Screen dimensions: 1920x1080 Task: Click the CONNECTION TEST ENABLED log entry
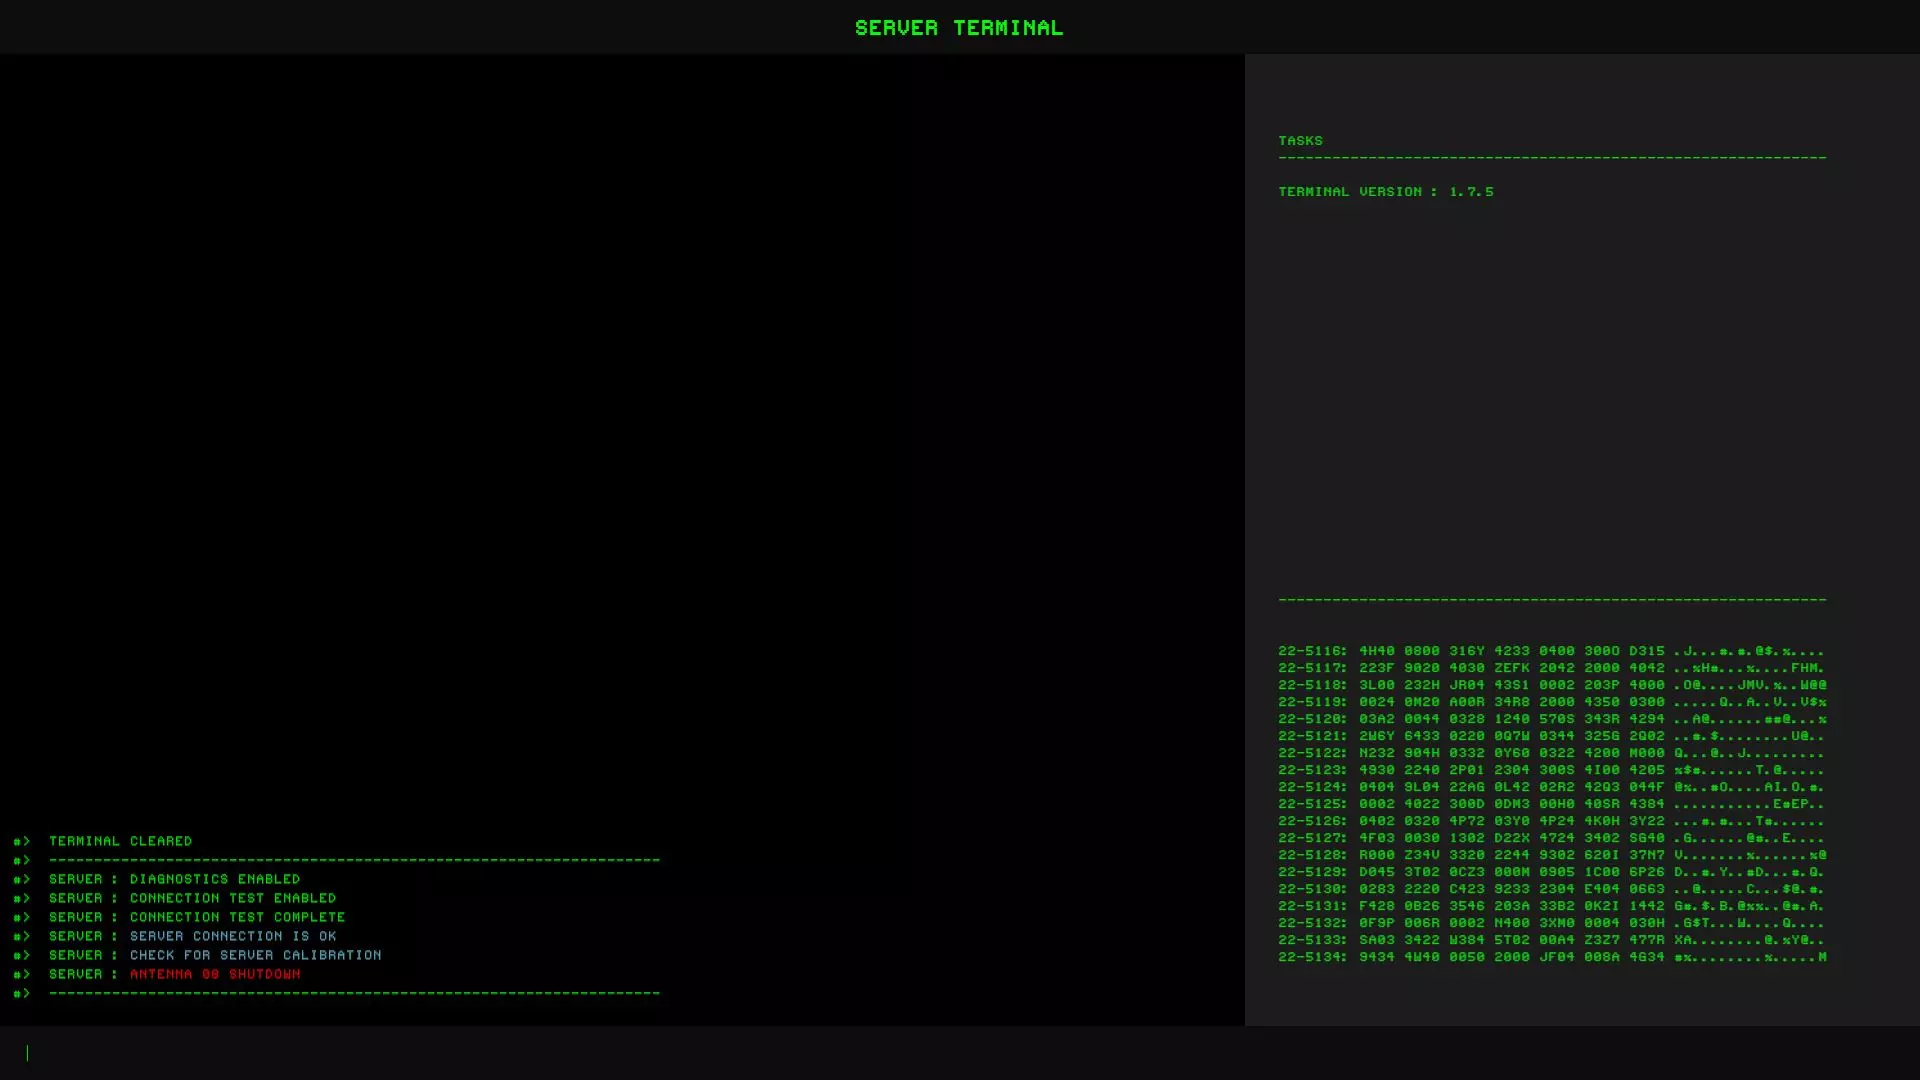[x=233, y=898]
